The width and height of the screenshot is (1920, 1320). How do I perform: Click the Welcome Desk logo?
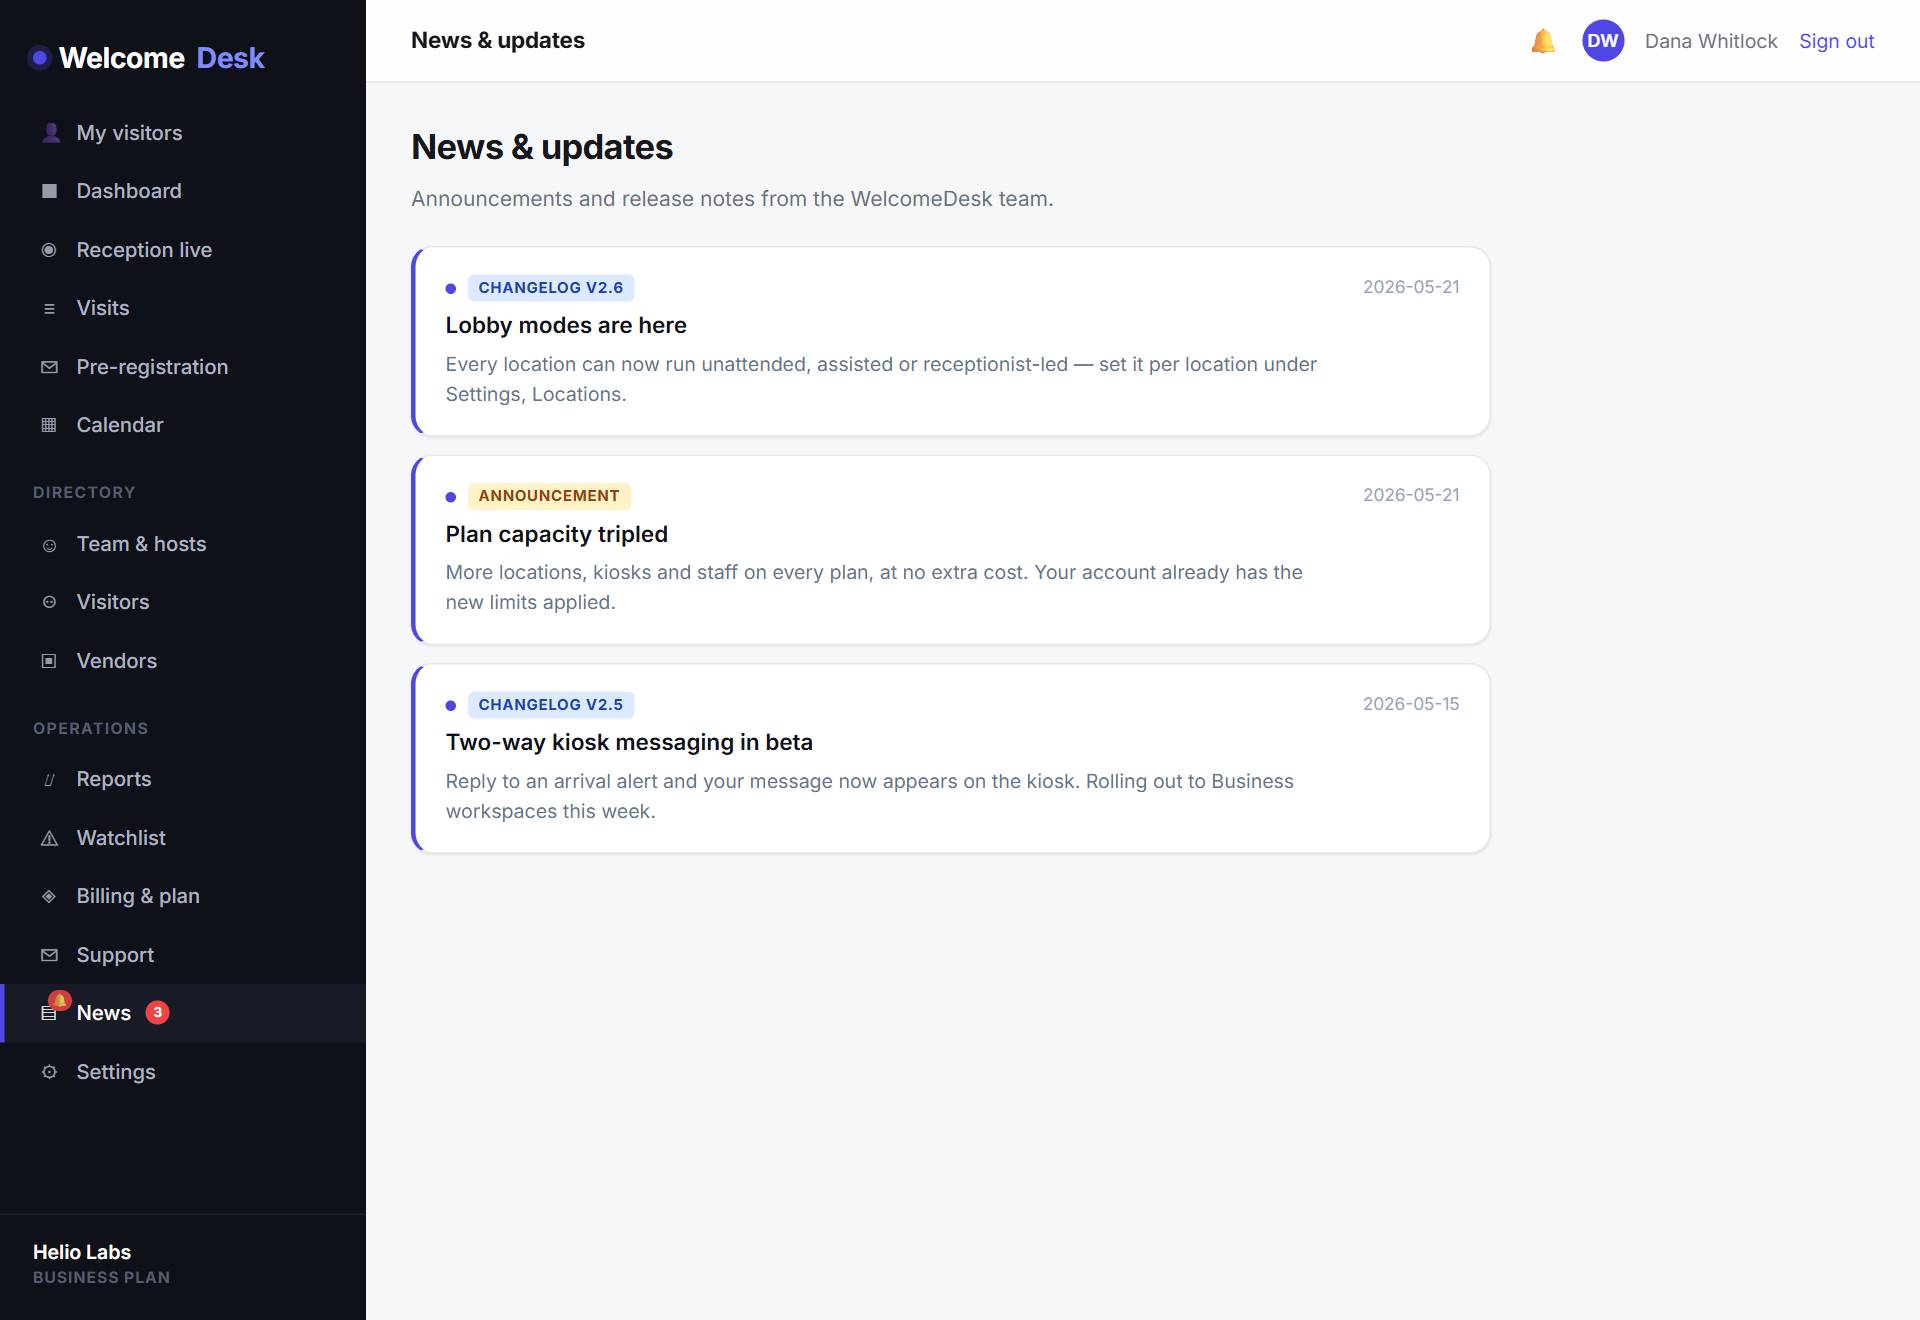pyautogui.click(x=147, y=58)
